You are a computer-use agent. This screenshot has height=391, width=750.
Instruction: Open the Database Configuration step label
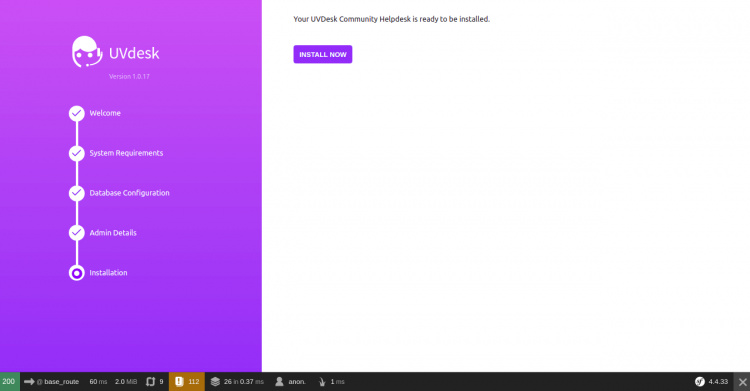coord(130,193)
